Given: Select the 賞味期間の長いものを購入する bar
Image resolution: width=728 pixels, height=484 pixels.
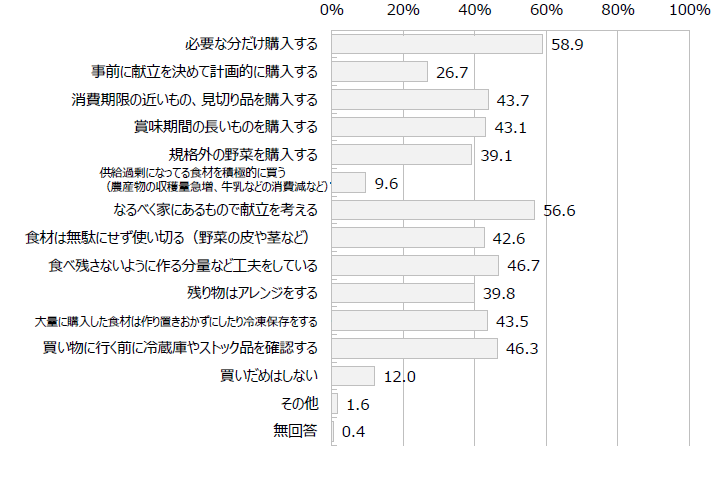Looking at the screenshot, I should click(408, 127).
